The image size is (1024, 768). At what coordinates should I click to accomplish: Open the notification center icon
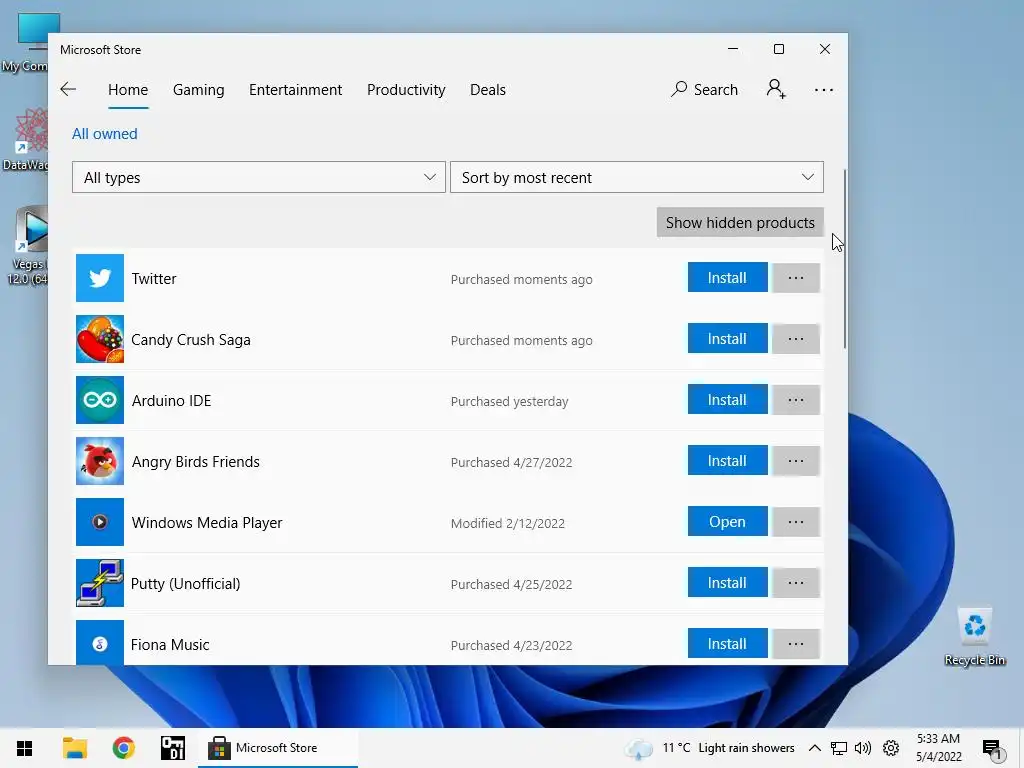pos(991,749)
